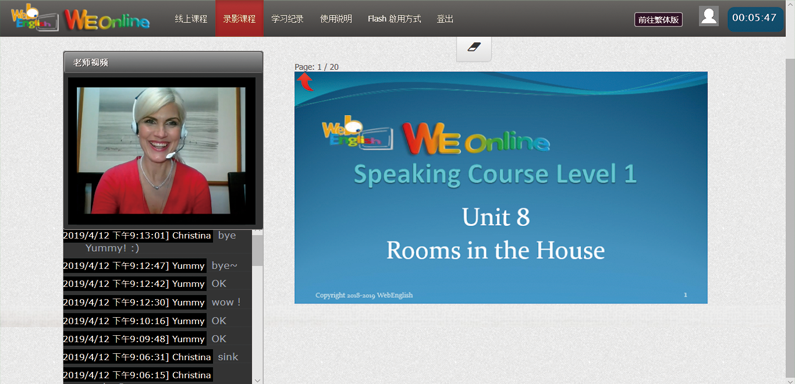795x384 pixels.
Task: Click the teacher video feed
Action: (x=161, y=151)
